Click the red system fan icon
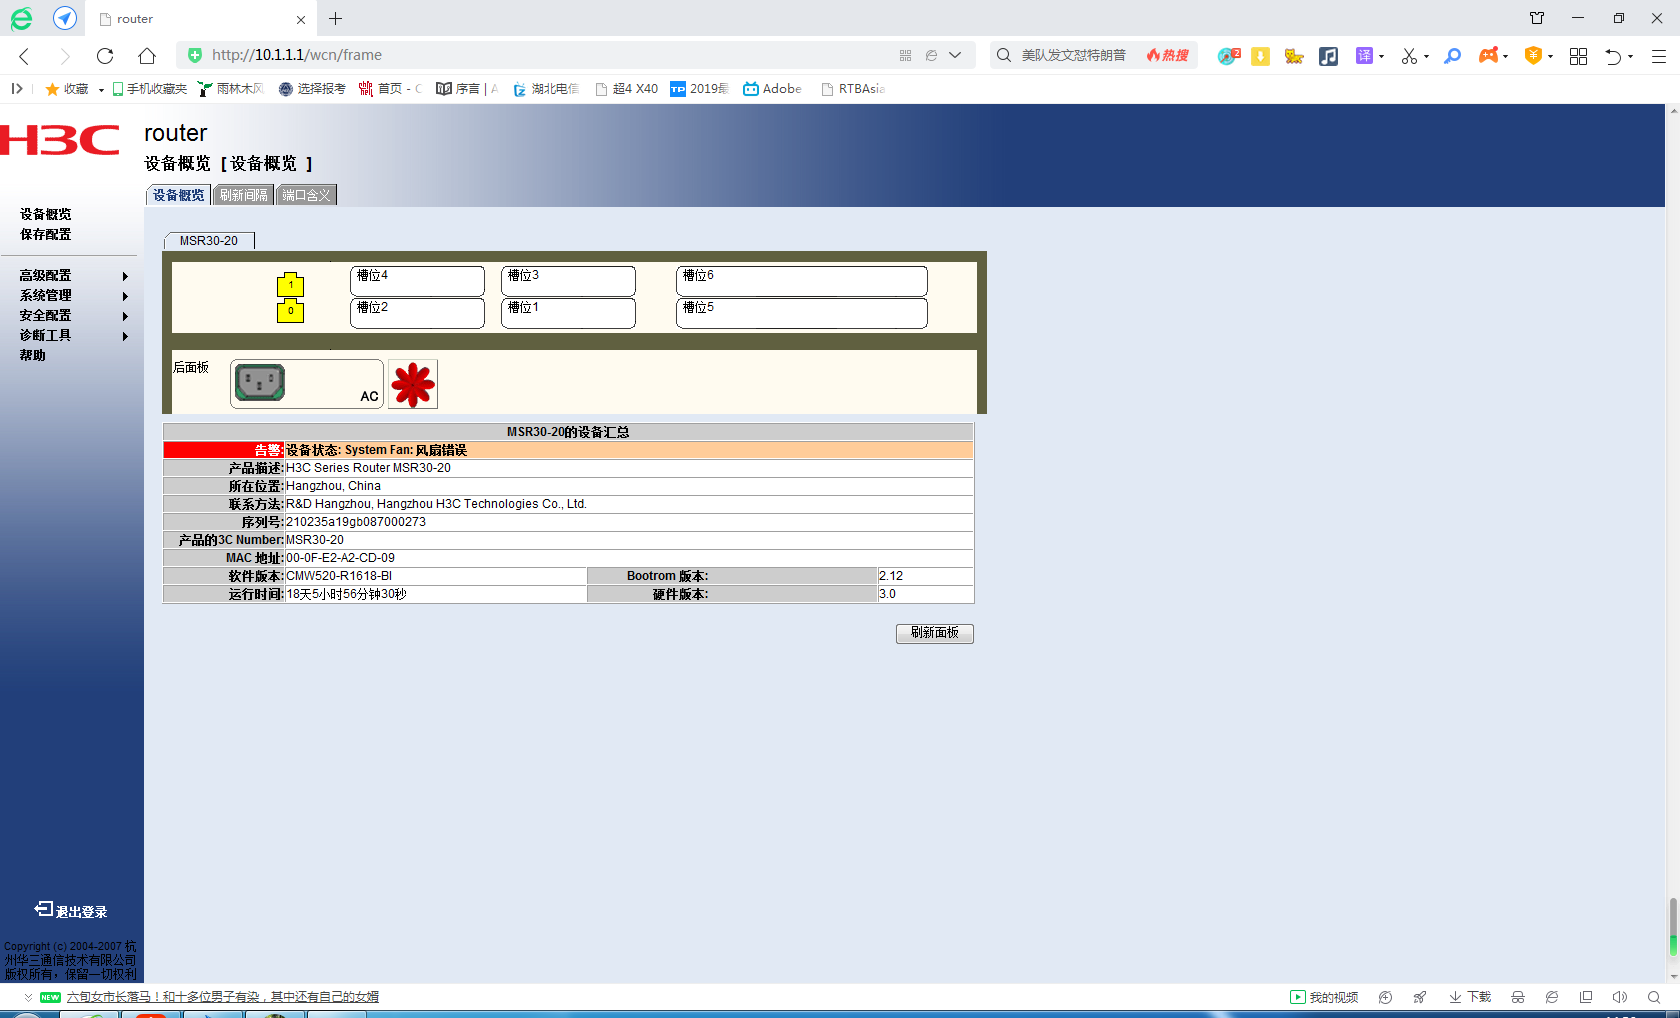This screenshot has height=1018, width=1680. (x=413, y=384)
